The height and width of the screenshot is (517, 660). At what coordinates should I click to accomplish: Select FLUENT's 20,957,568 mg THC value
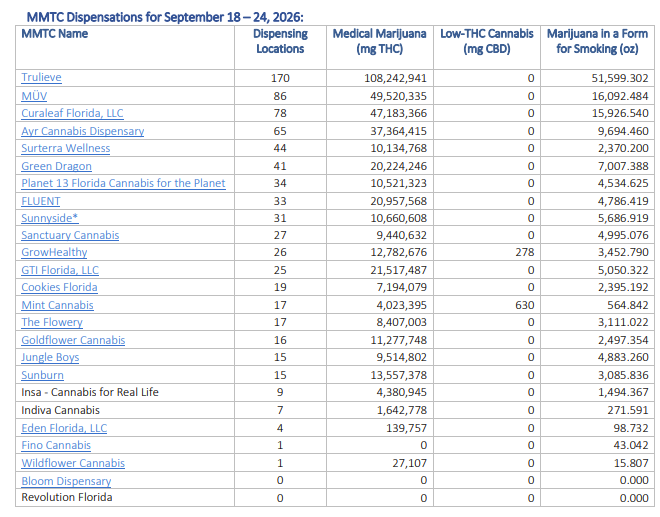click(398, 201)
